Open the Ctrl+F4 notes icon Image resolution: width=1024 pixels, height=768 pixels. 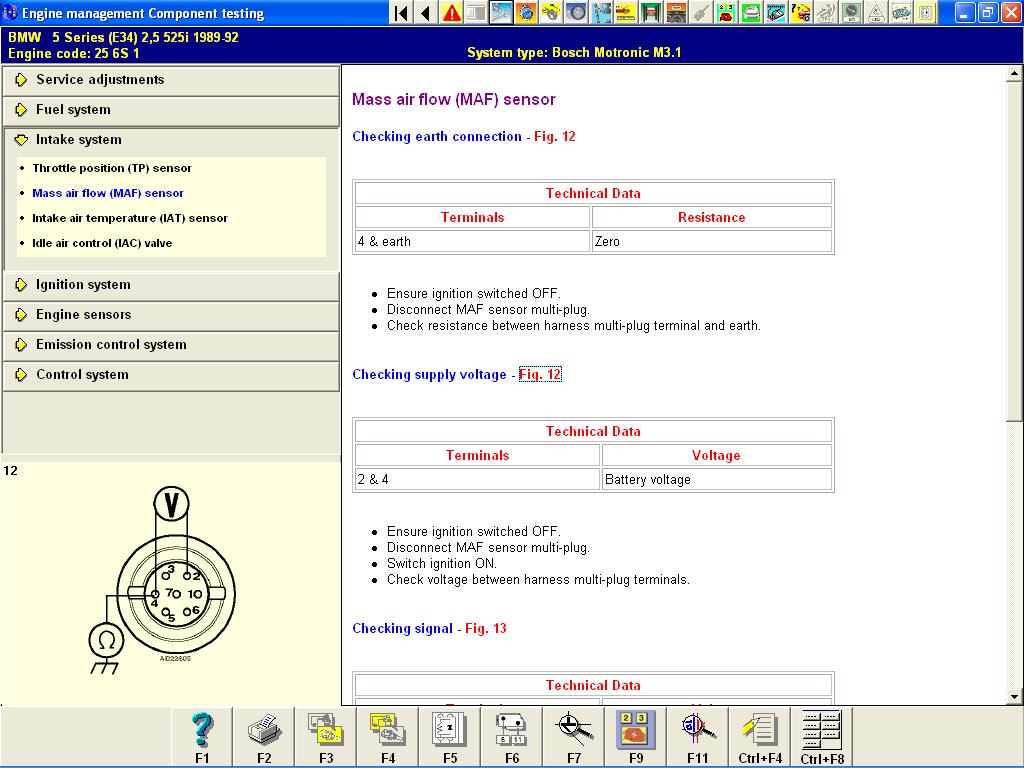pos(760,737)
